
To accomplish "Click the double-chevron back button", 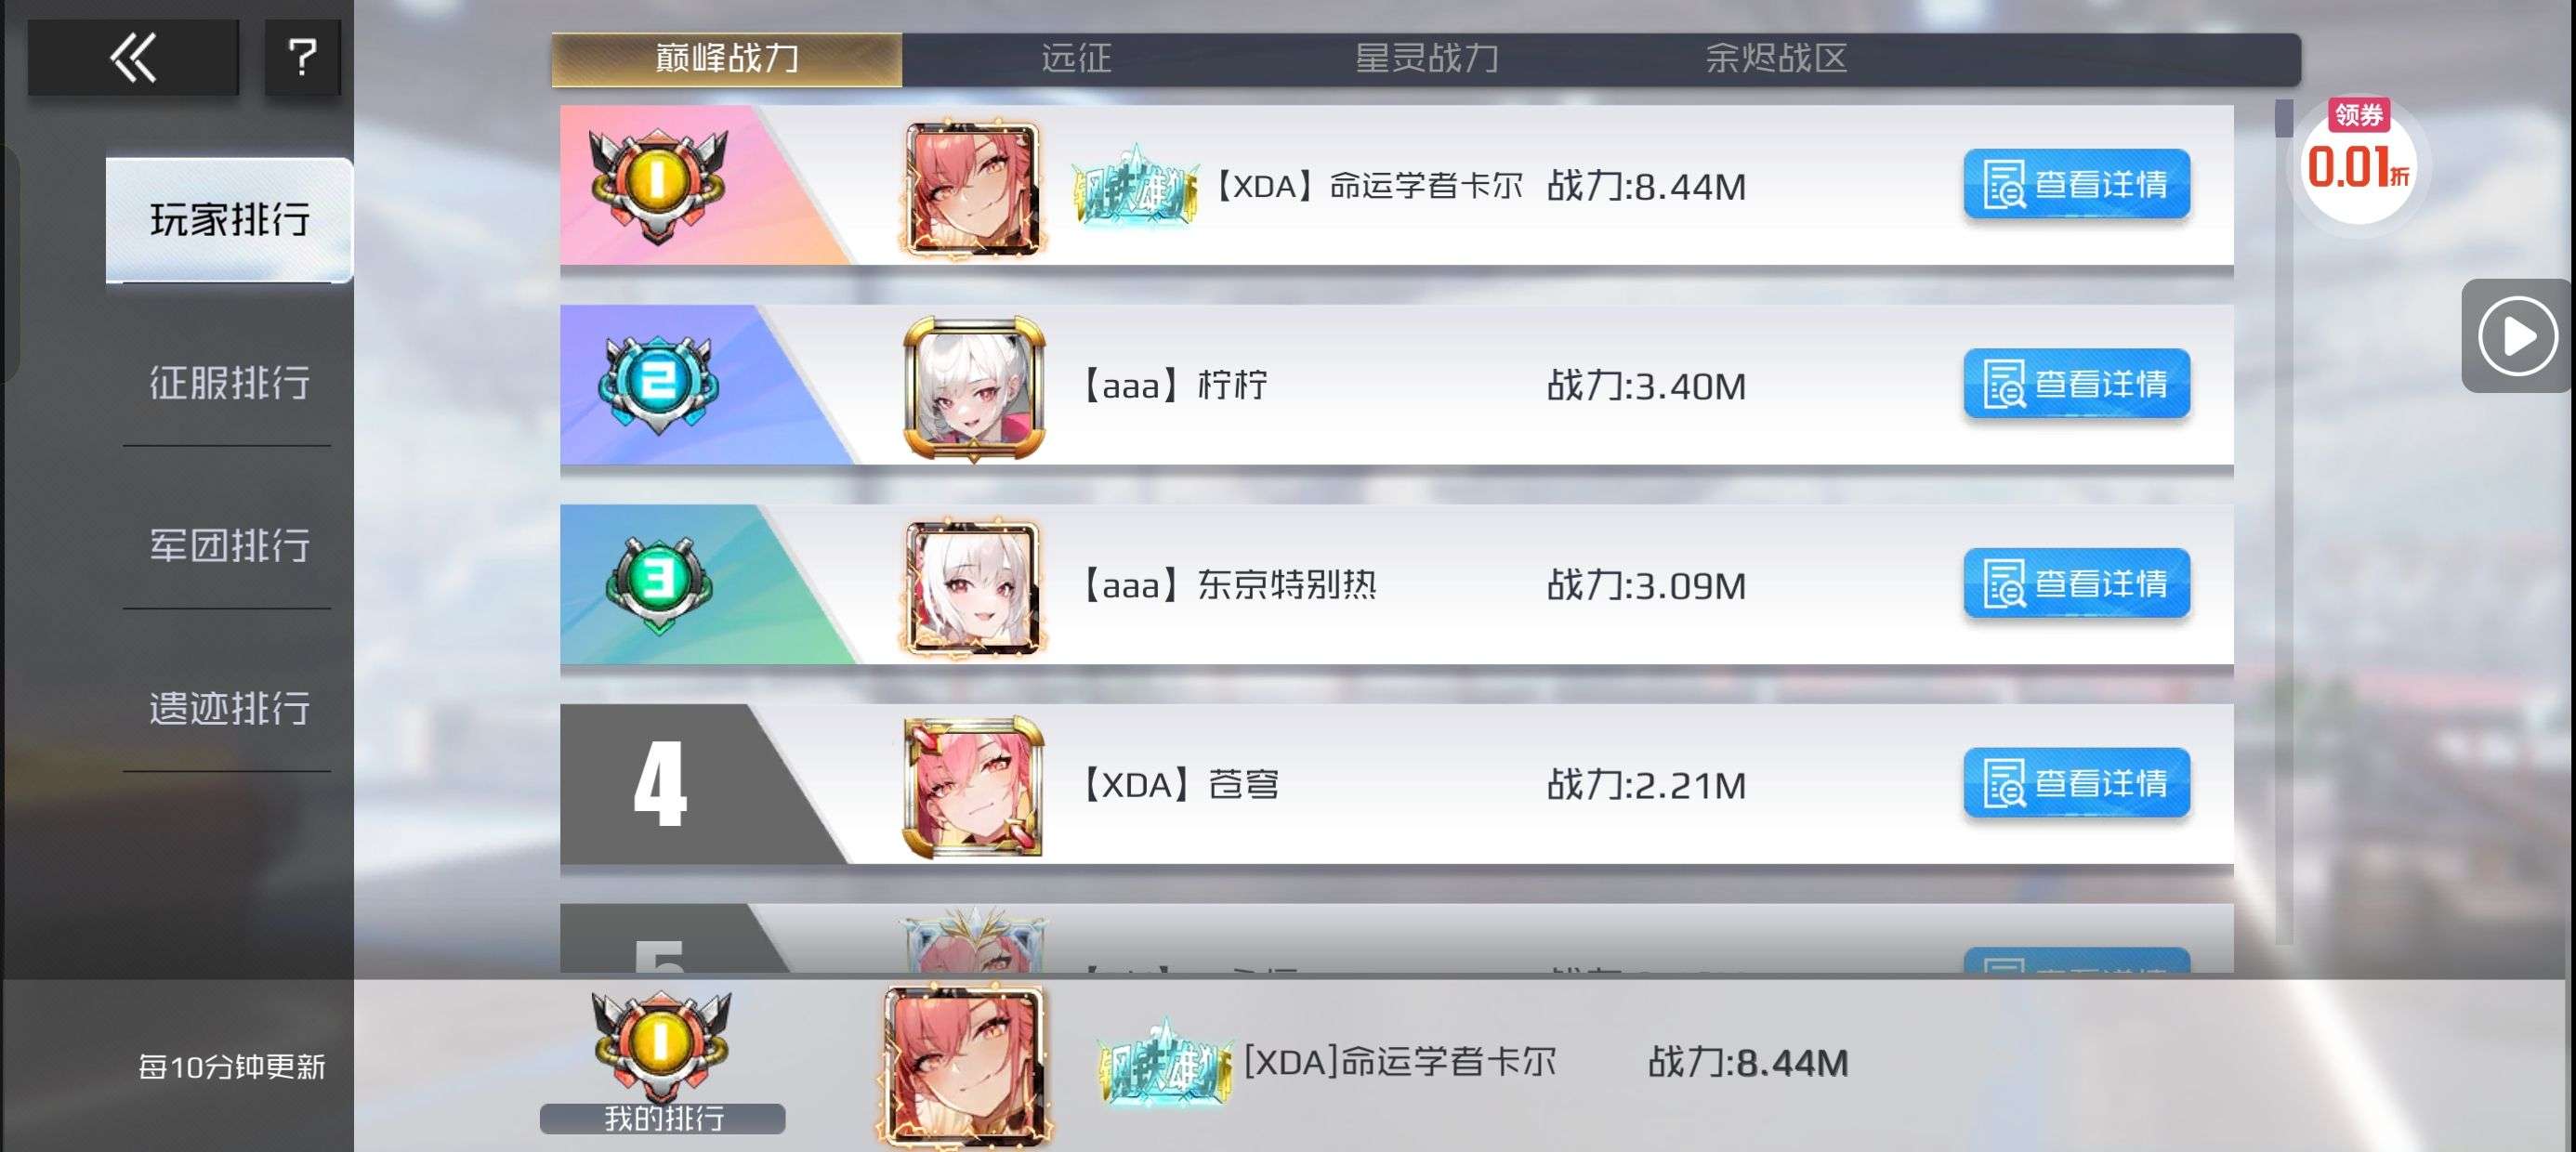I will coord(133,57).
